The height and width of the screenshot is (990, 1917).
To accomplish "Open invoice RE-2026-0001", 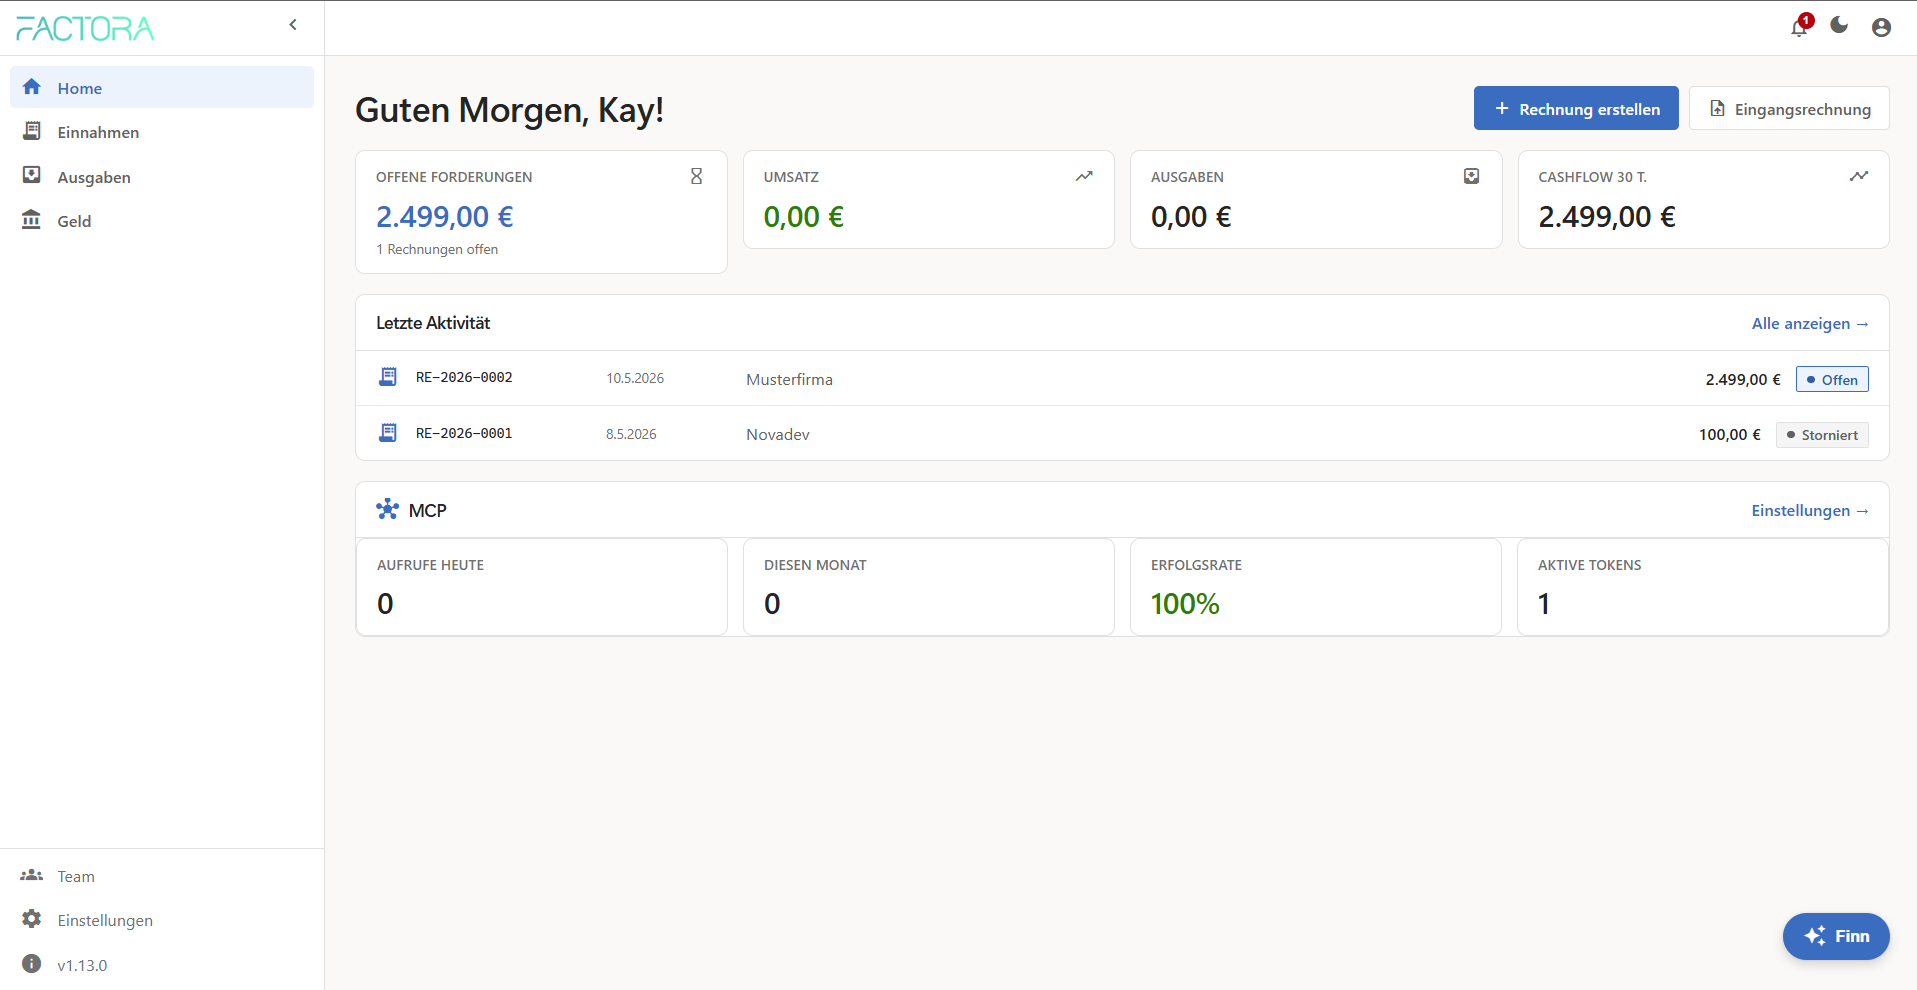I will click(x=464, y=434).
